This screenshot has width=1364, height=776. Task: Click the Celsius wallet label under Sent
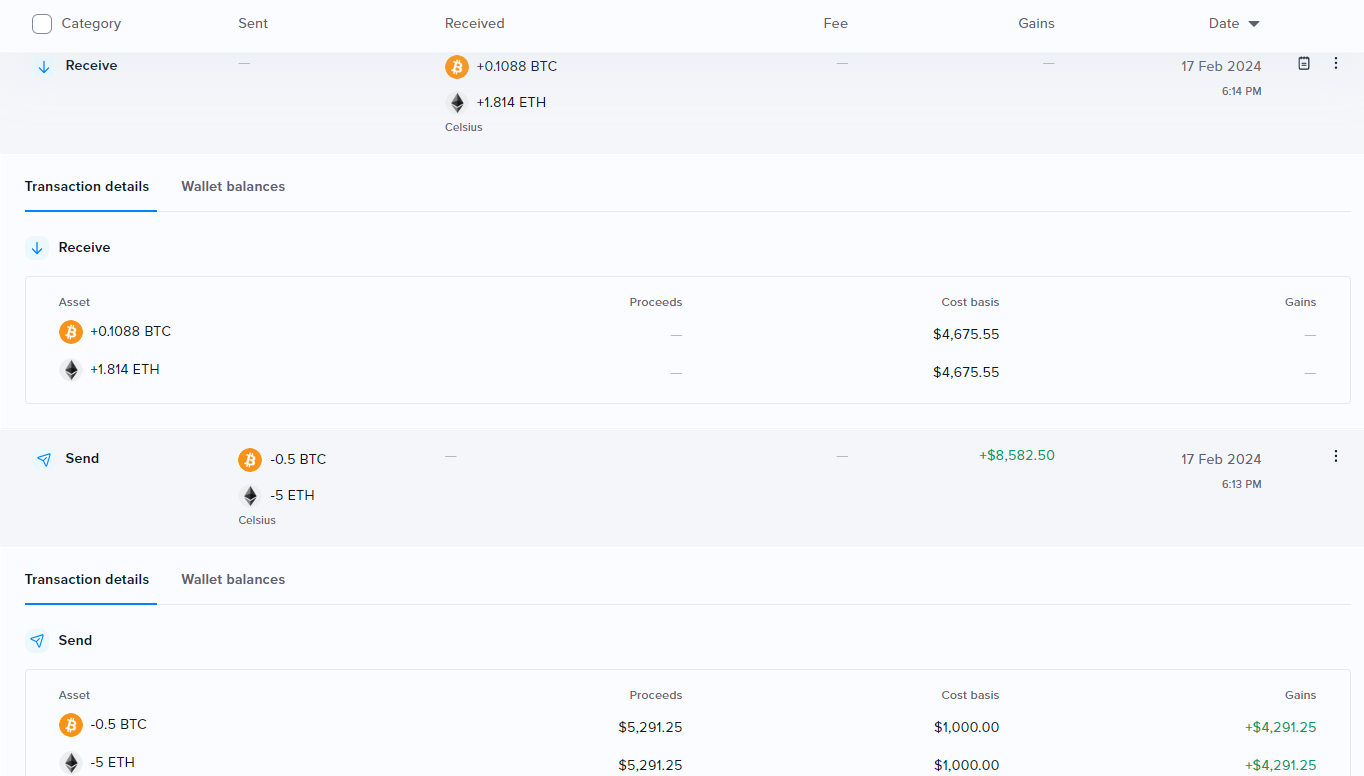257,521
